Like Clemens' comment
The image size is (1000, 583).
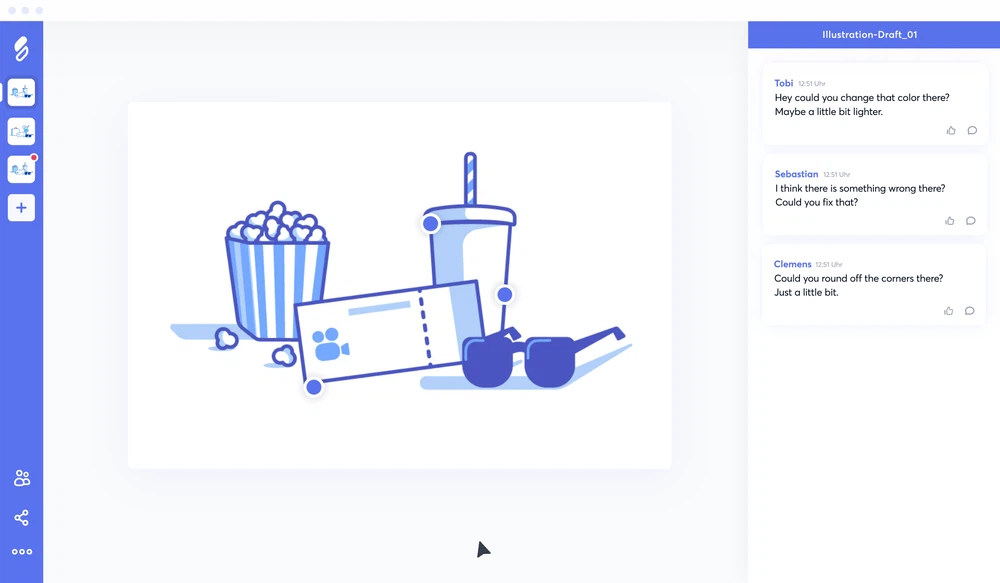(x=948, y=311)
